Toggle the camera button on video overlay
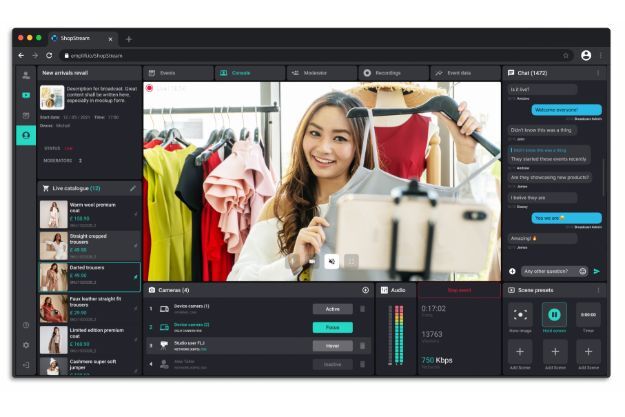The width and height of the screenshot is (625, 417). 312,262
